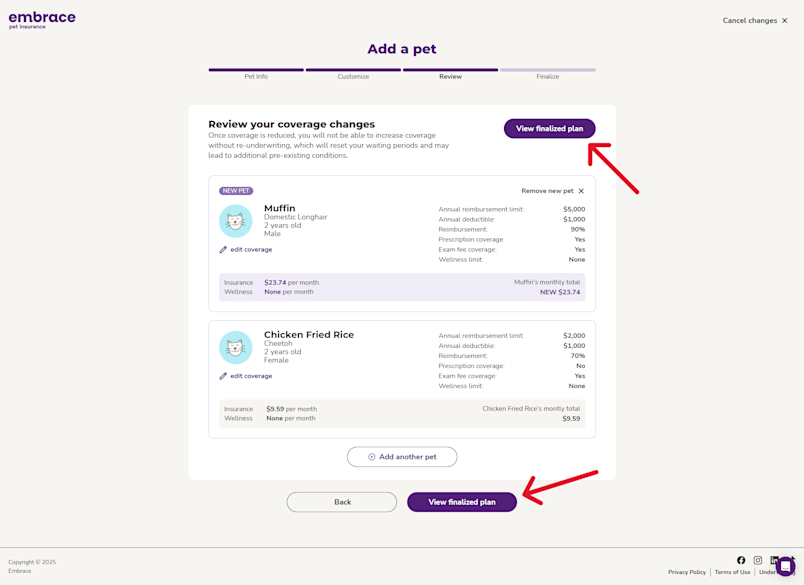
Task: Click View finalized plan at top
Action: pos(549,128)
